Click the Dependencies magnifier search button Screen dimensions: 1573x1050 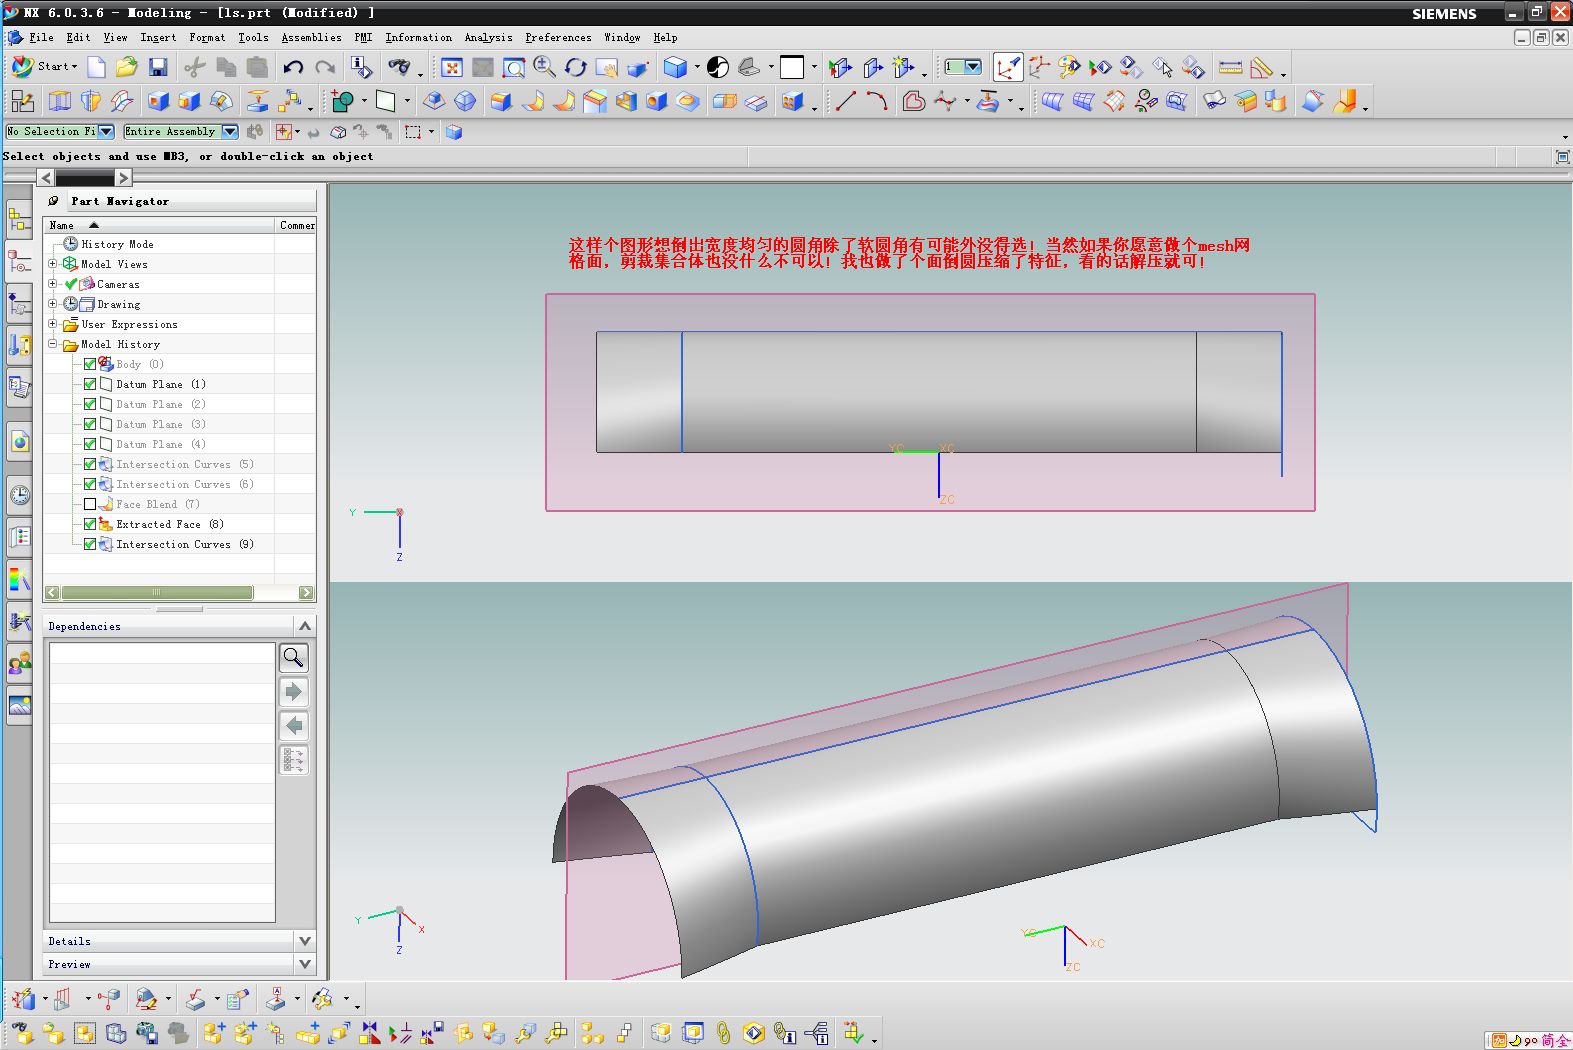point(293,657)
